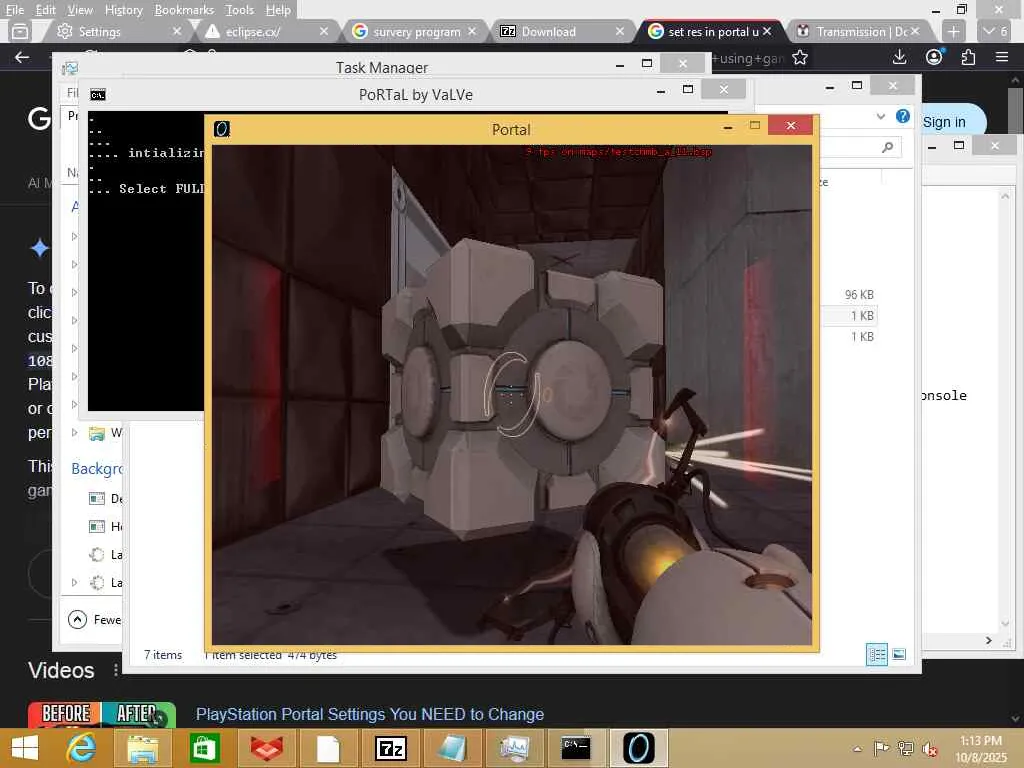Go back using the browser back arrow
Image resolution: width=1024 pixels, height=768 pixels.
22,57
